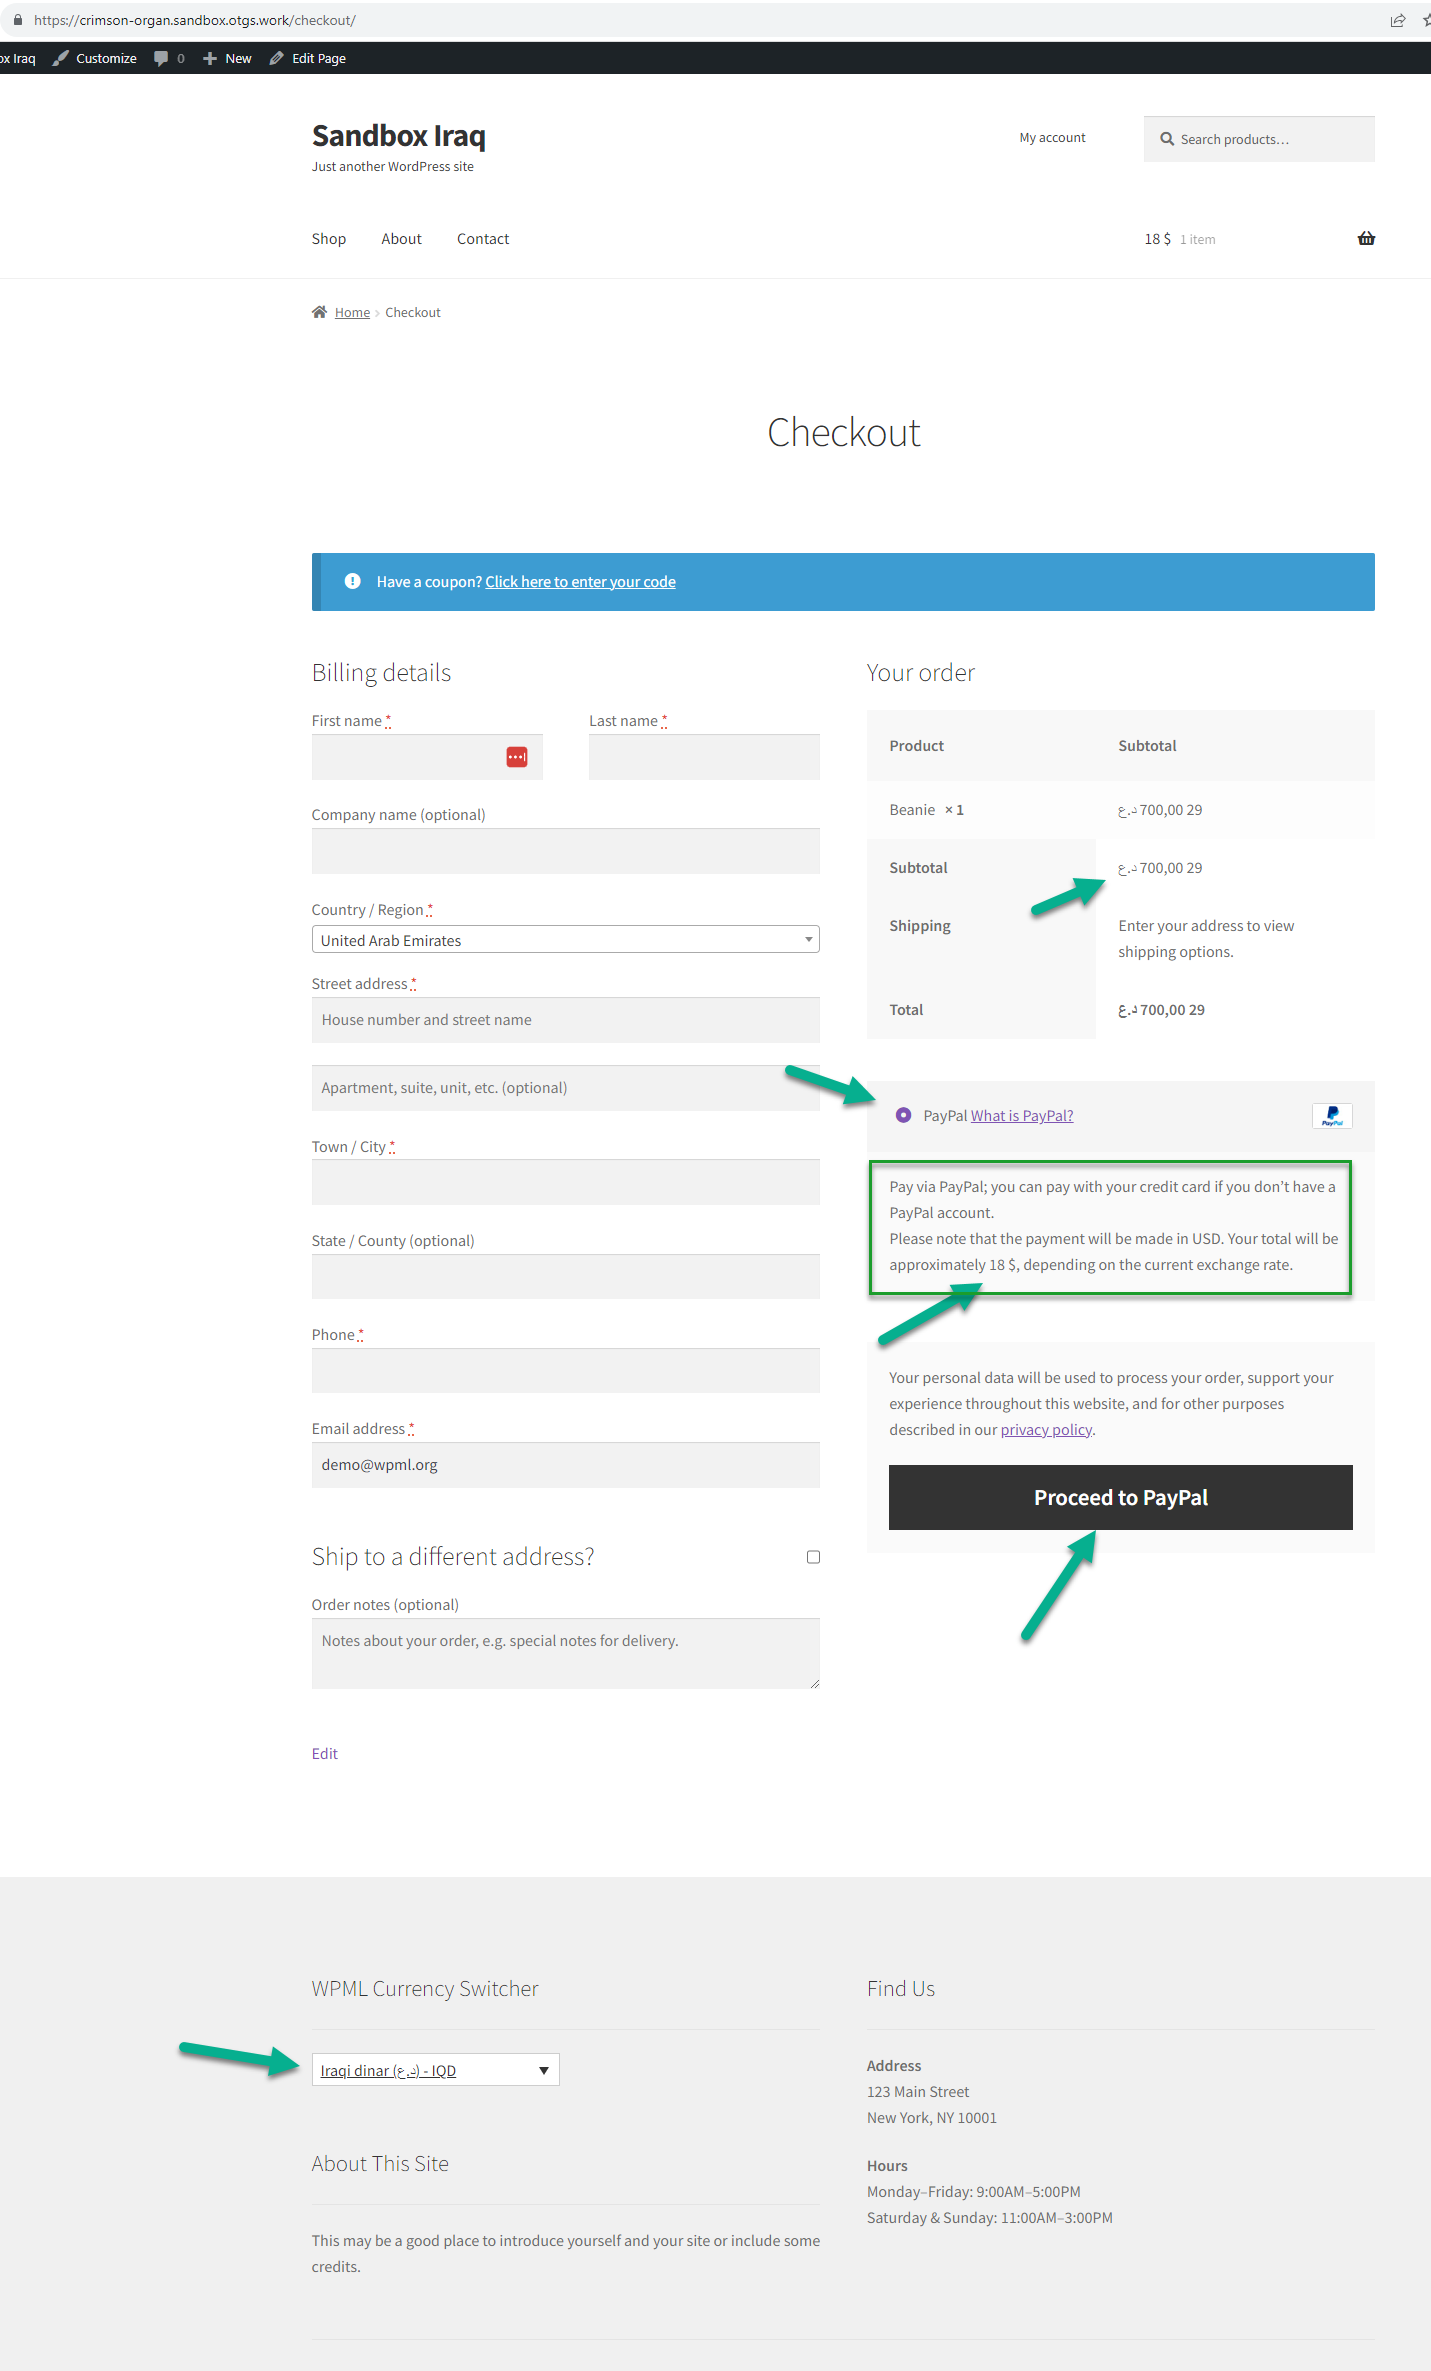Click the Customize paintbrush icon
This screenshot has height=2371, width=1431.
click(60, 58)
